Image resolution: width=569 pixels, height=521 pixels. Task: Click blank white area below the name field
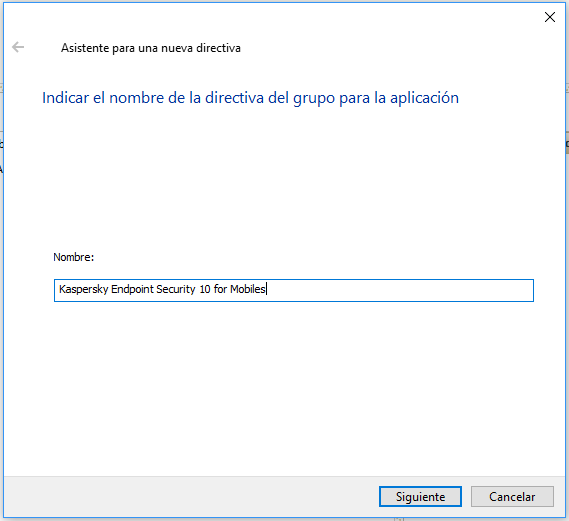coord(283,388)
